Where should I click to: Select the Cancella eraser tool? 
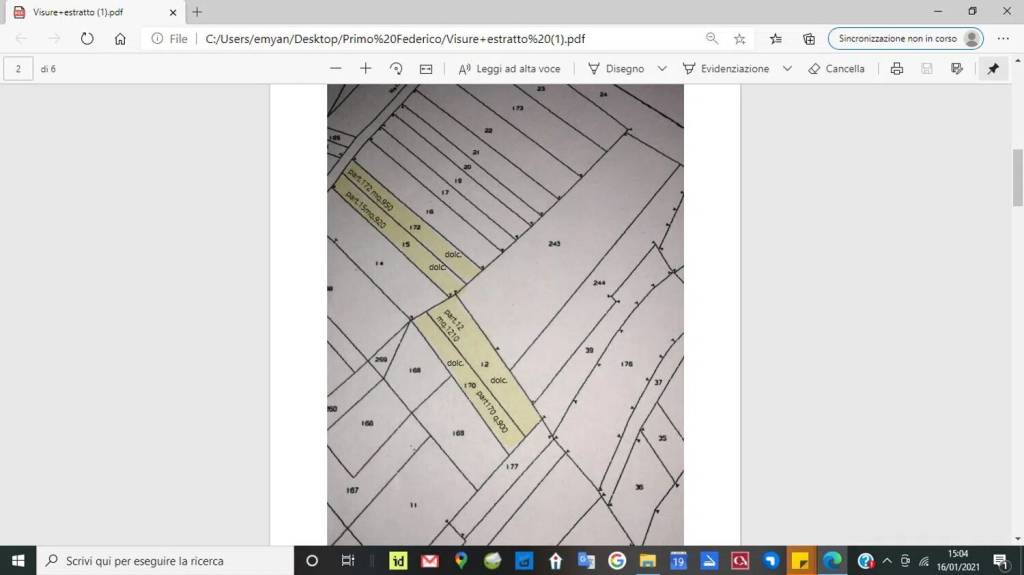836,69
